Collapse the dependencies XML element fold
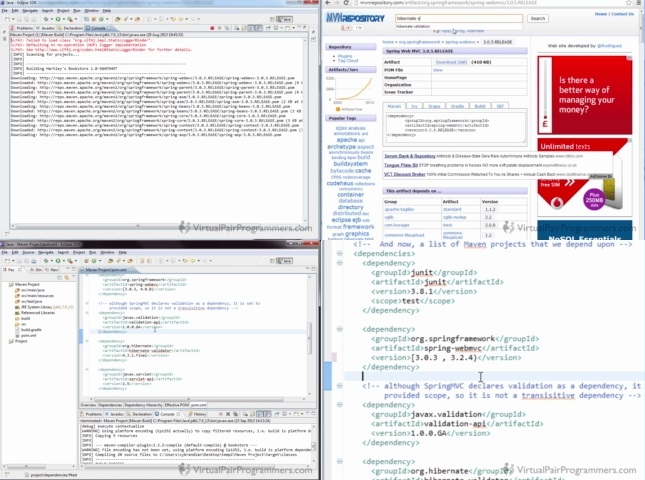Image resolution: width=645 pixels, height=480 pixels. 340,253
